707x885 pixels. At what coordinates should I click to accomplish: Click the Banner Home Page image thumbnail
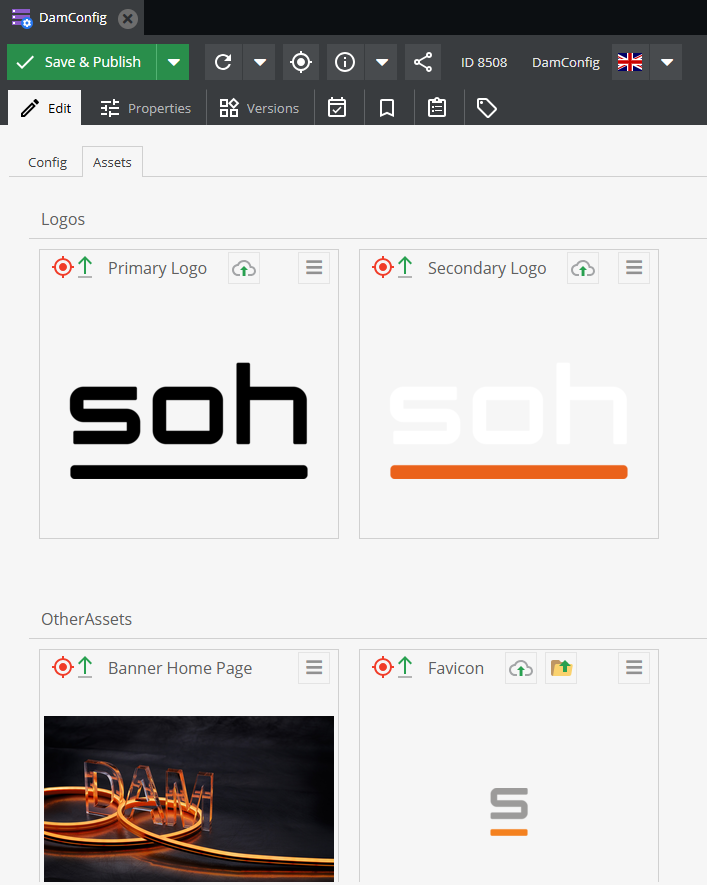189,797
